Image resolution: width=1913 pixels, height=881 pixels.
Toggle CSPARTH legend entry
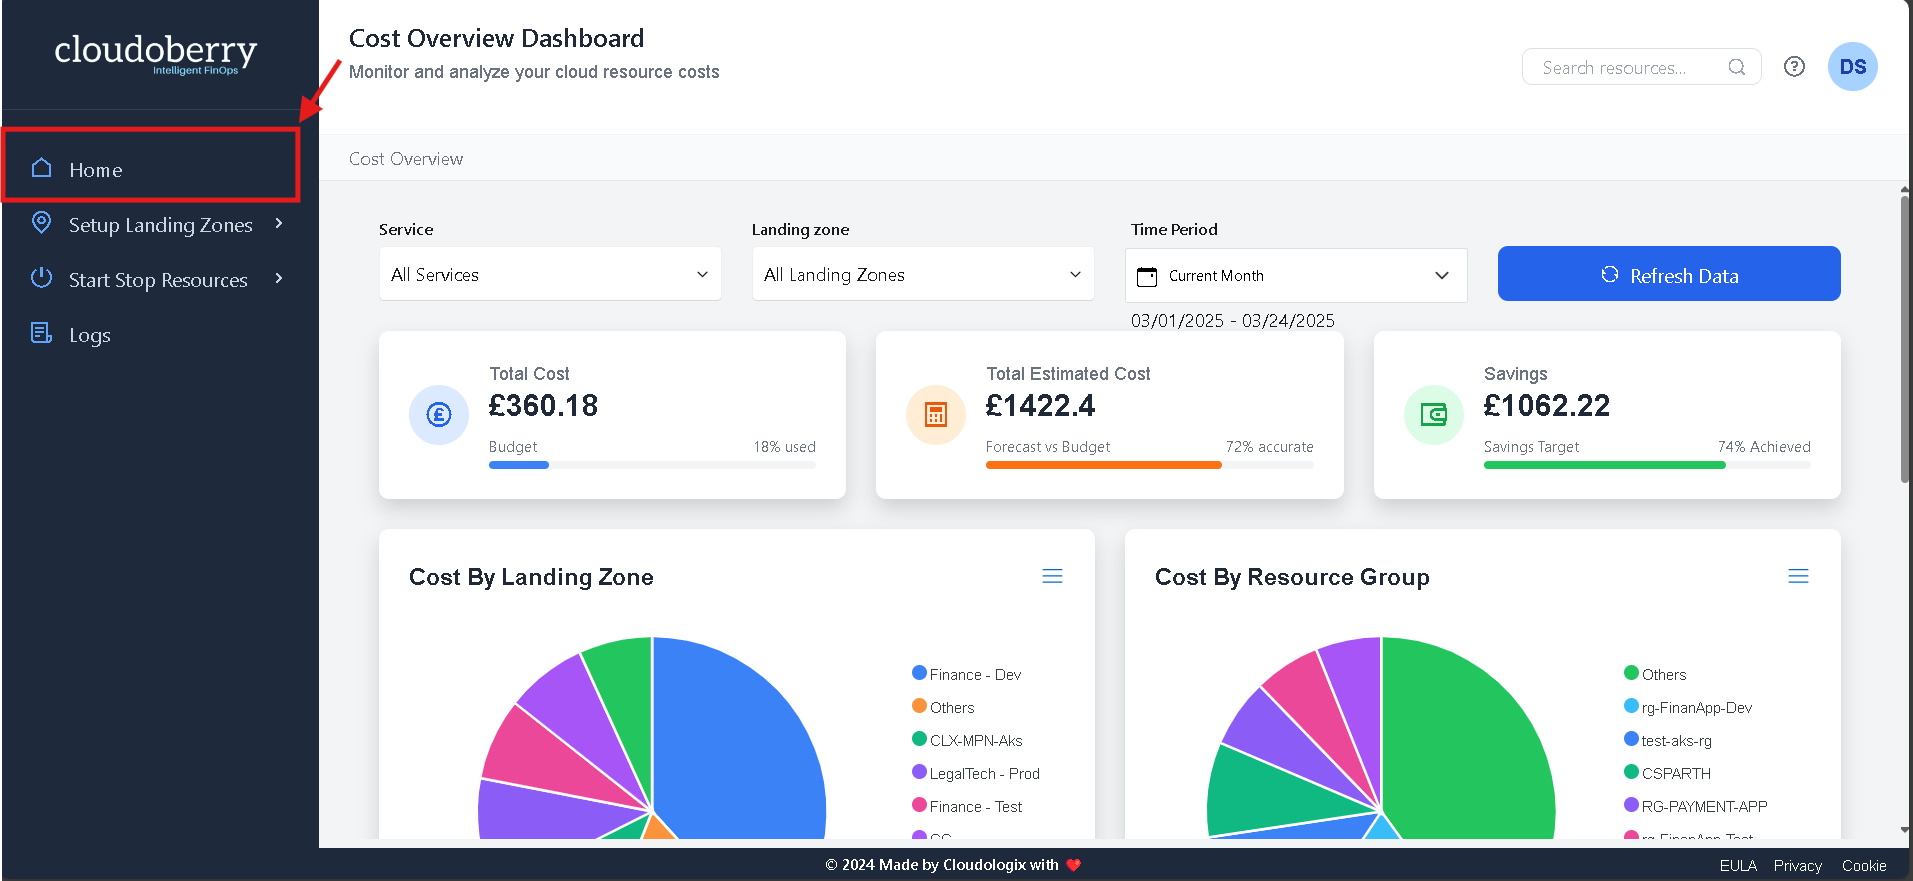[x=1667, y=773]
